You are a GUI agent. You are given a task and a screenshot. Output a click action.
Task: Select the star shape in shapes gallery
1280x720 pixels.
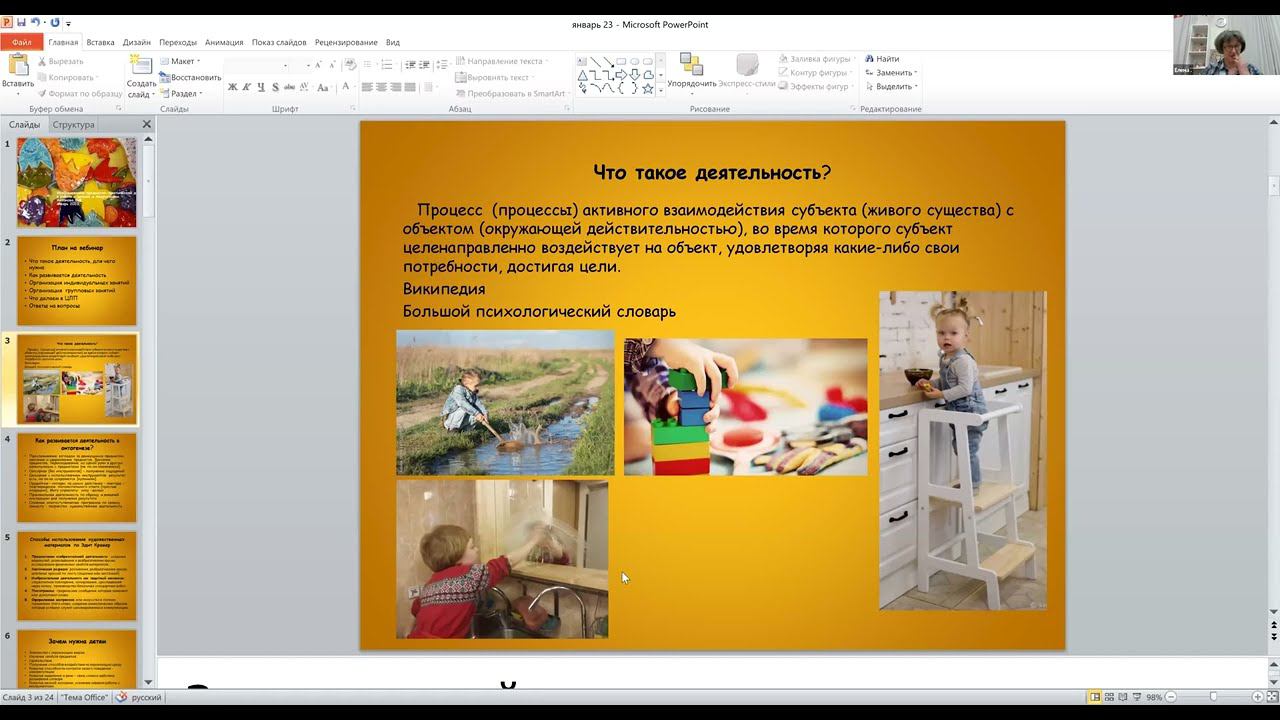[648, 88]
